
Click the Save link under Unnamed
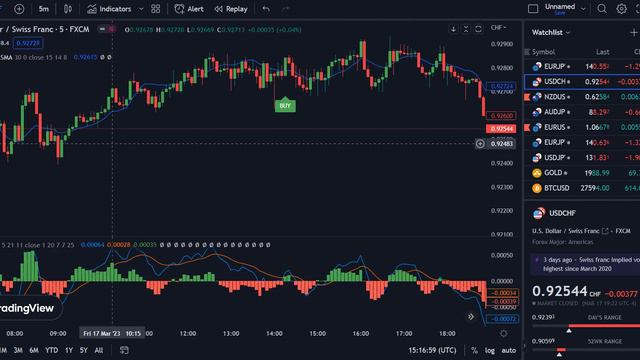560,13
